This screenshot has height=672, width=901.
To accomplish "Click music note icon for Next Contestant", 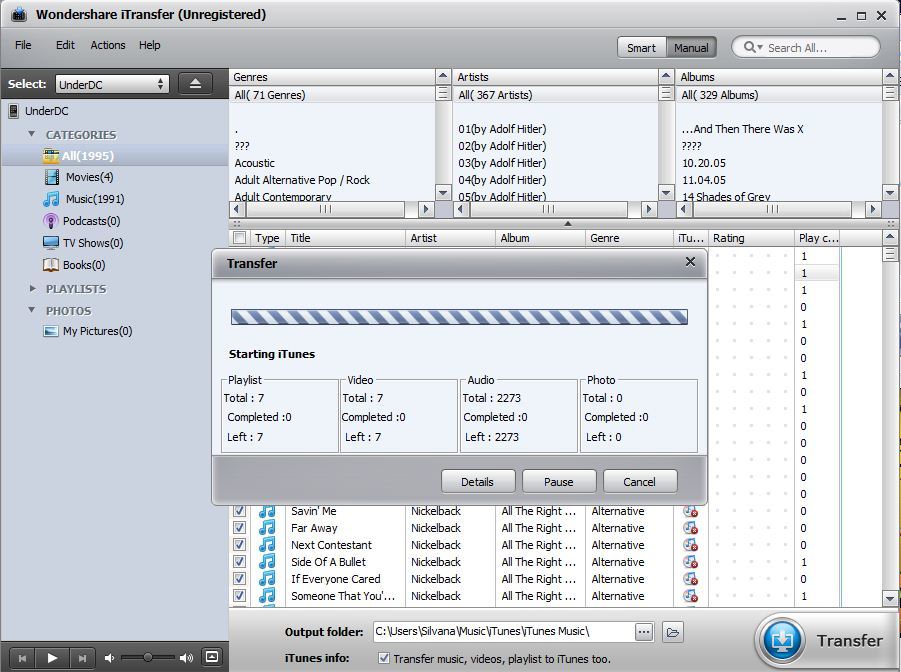I will (x=267, y=545).
